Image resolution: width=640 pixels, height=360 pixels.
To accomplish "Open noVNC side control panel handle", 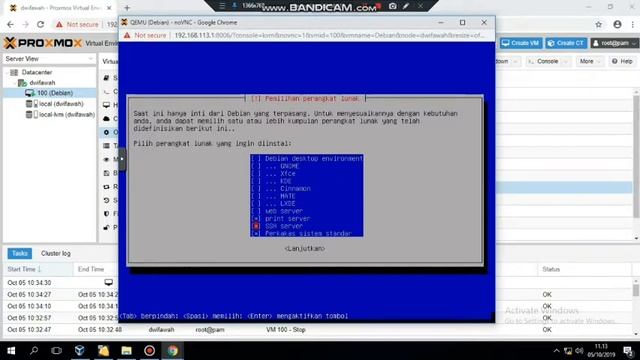I will [122, 159].
